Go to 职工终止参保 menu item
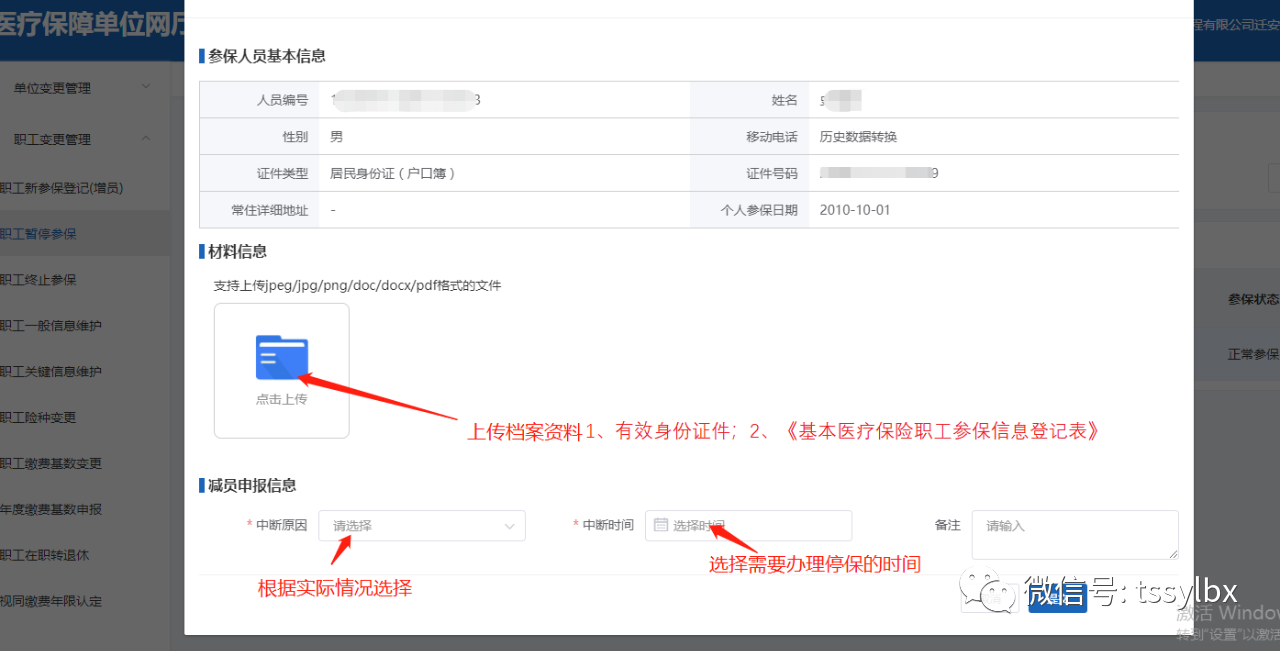Screen dimensions: 1280x651 tap(40, 280)
